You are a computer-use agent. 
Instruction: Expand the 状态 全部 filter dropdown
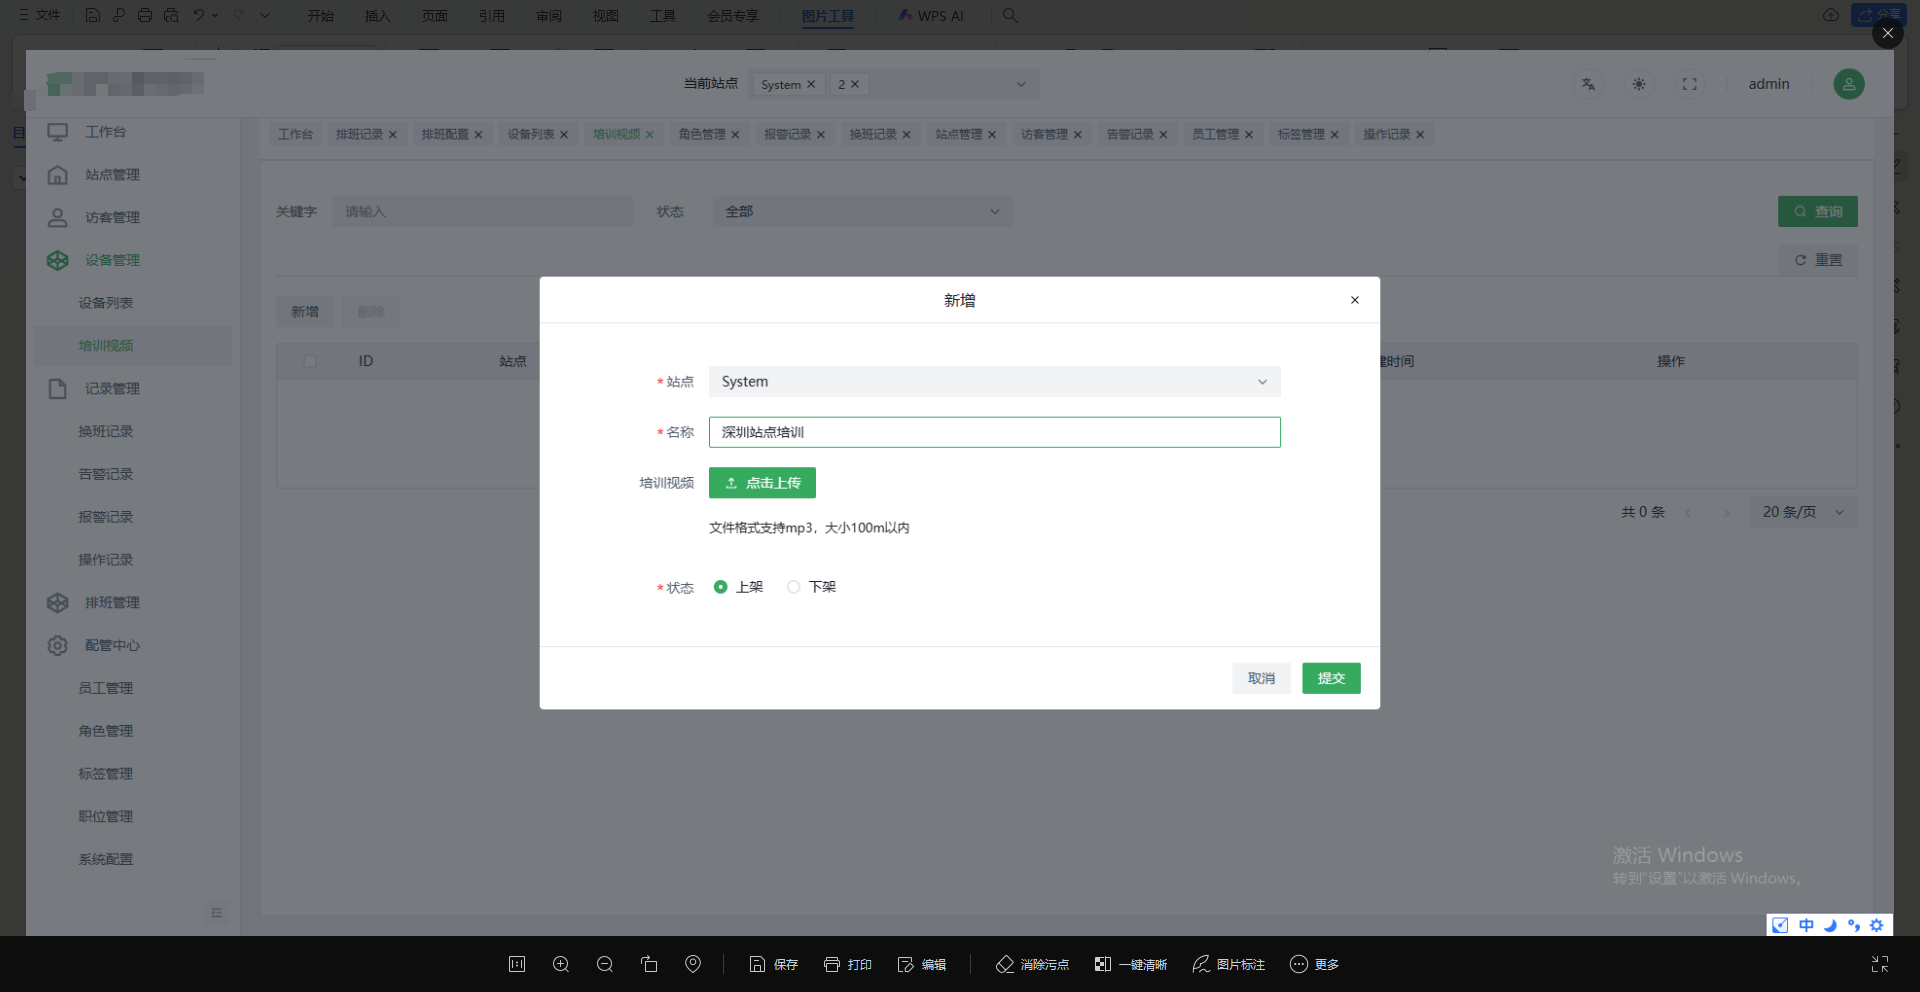point(862,212)
